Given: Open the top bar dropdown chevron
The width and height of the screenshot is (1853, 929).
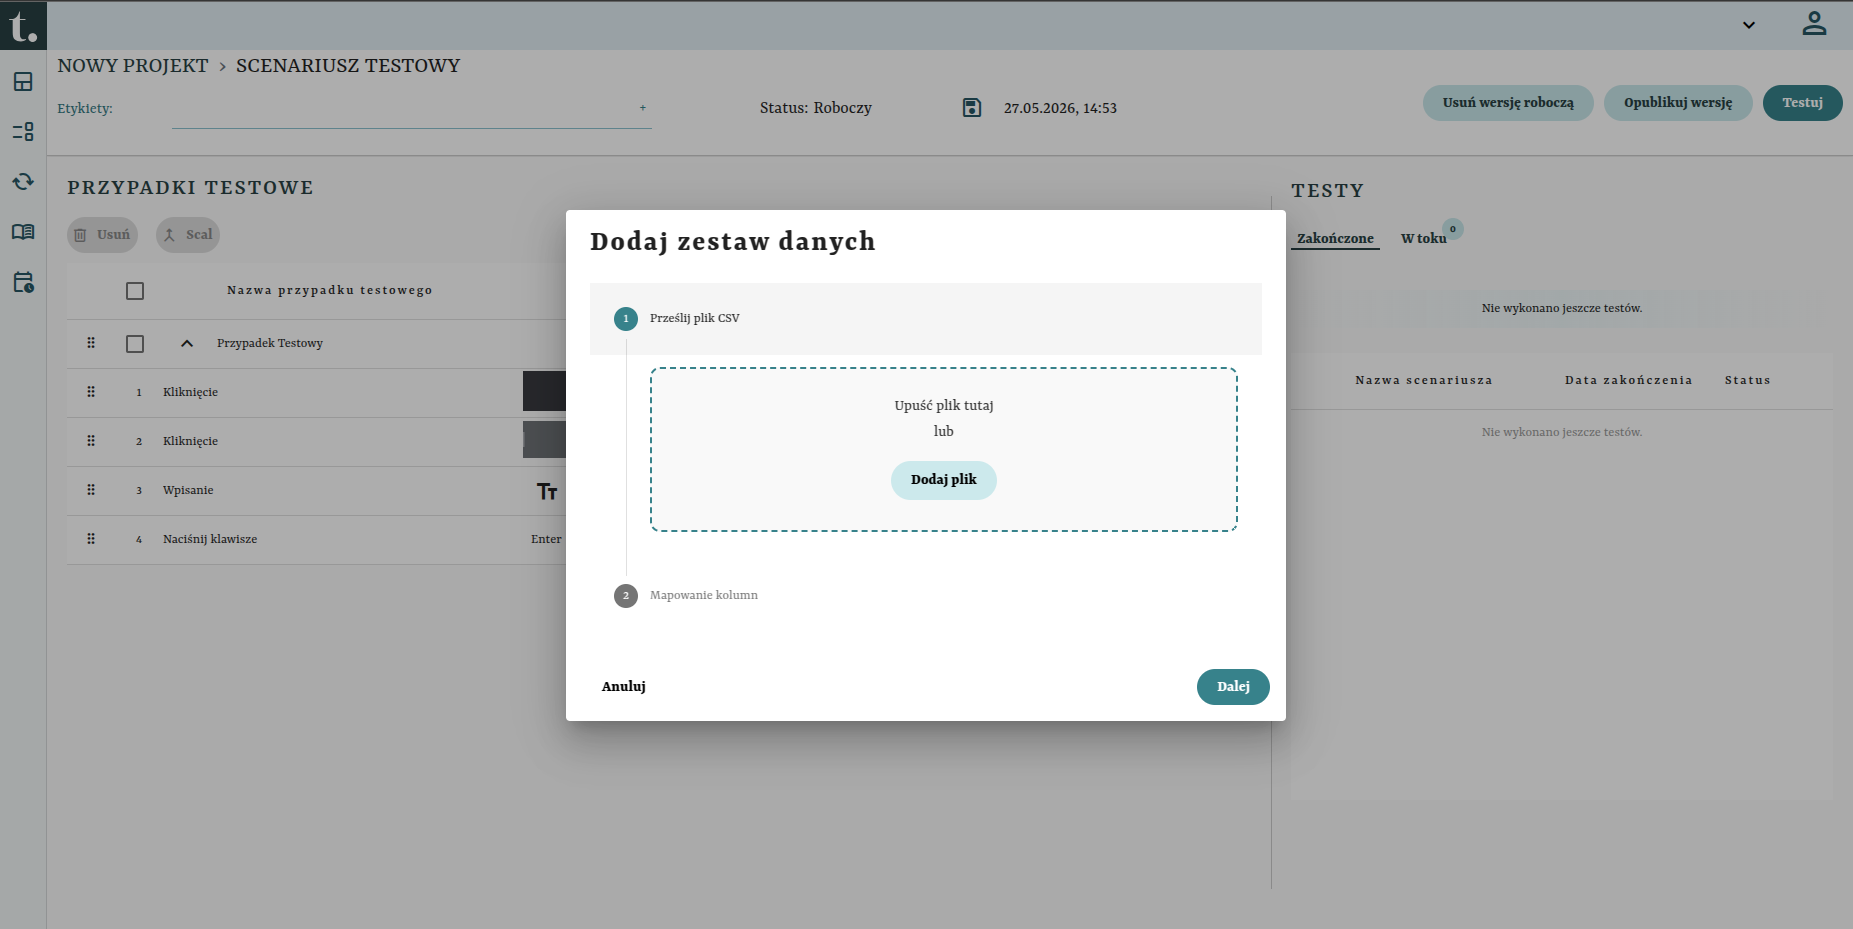Looking at the screenshot, I should click(1749, 25).
